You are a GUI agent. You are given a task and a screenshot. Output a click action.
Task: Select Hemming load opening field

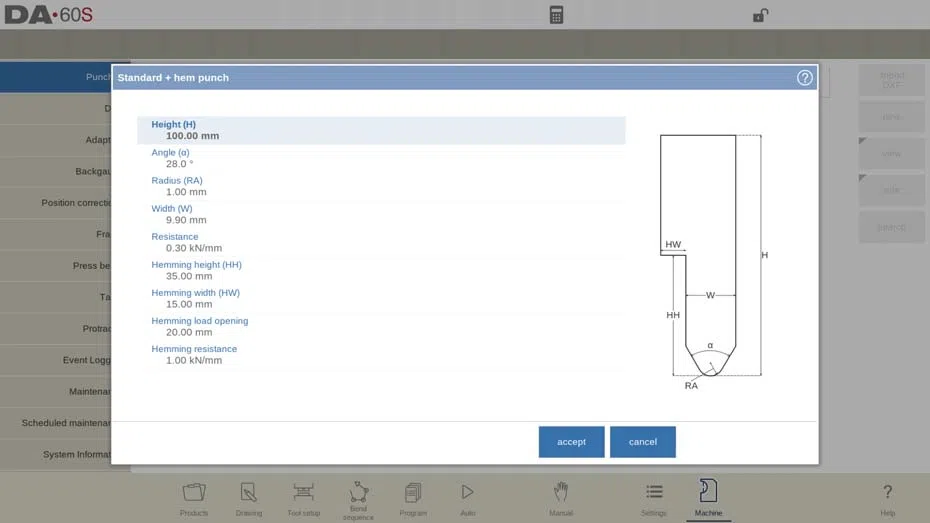[x=381, y=327]
